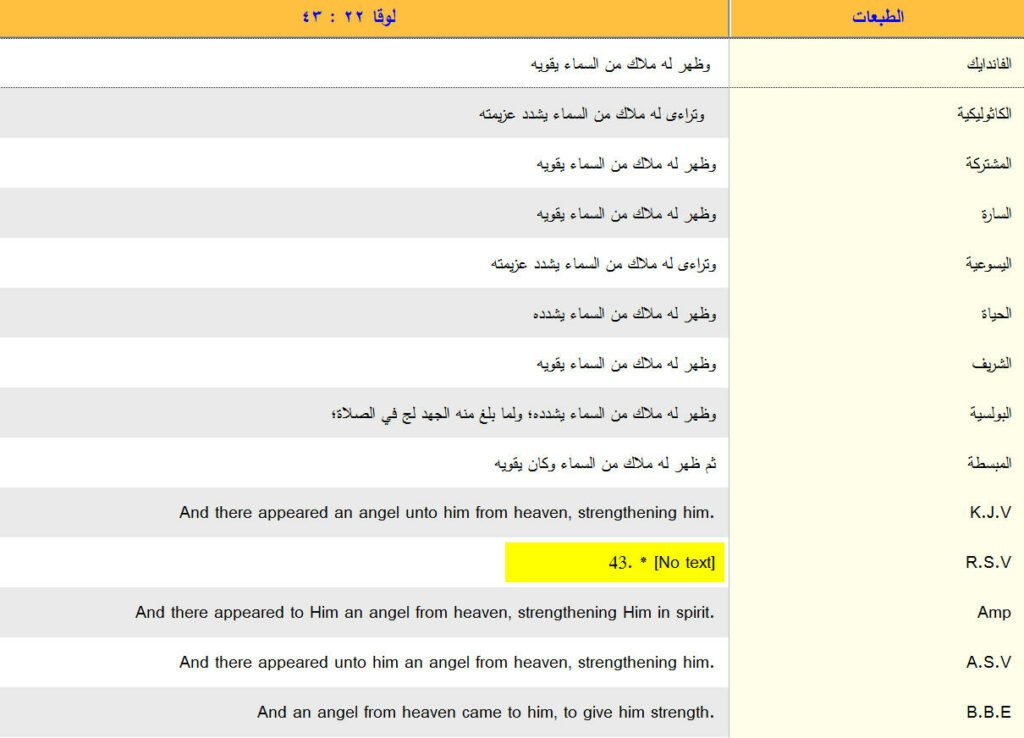
Task: Click the verse text in the اليسوعية row
Action: pos(604,264)
